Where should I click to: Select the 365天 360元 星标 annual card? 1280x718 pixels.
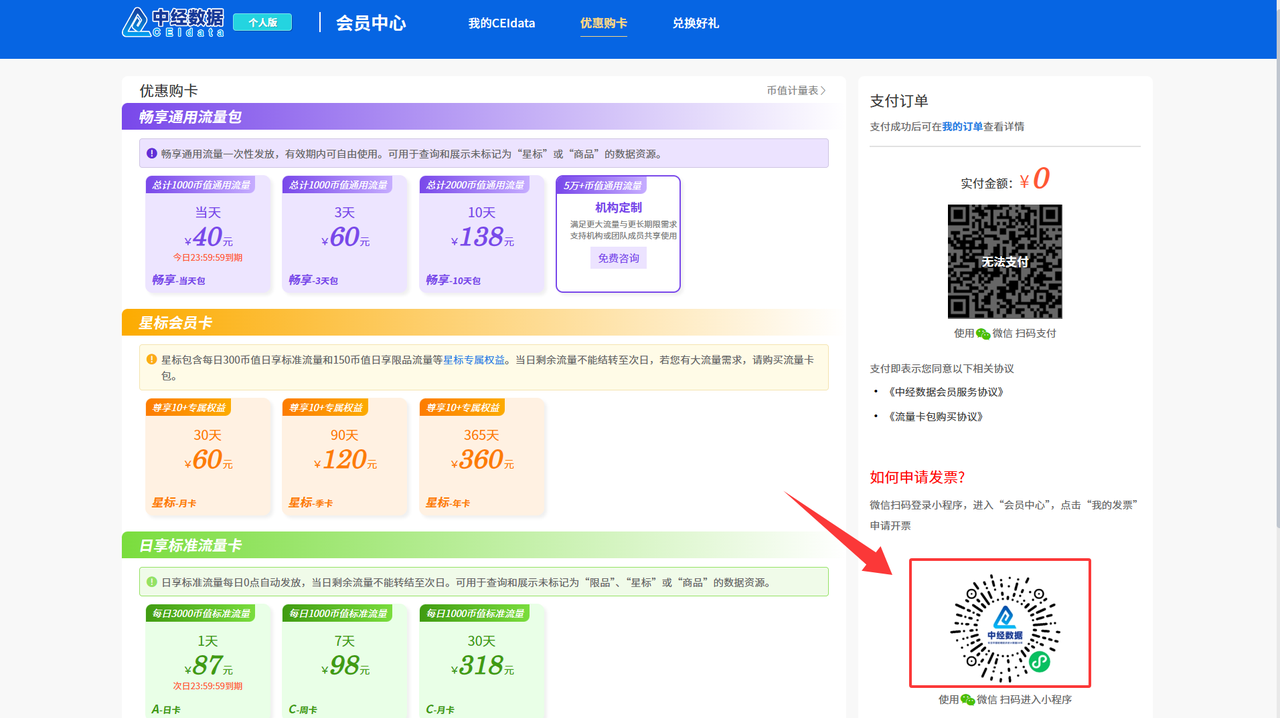(482, 457)
